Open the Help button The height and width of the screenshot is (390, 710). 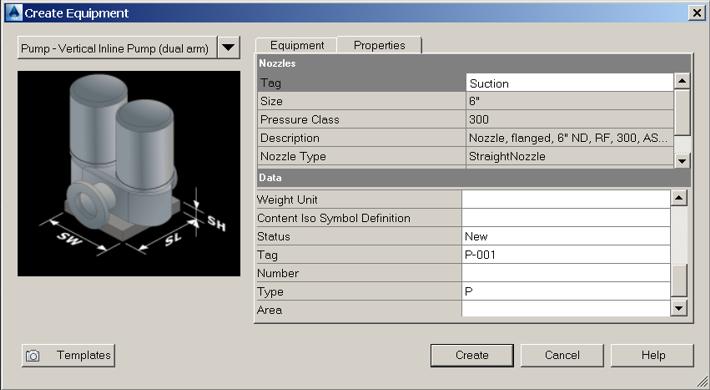(652, 355)
